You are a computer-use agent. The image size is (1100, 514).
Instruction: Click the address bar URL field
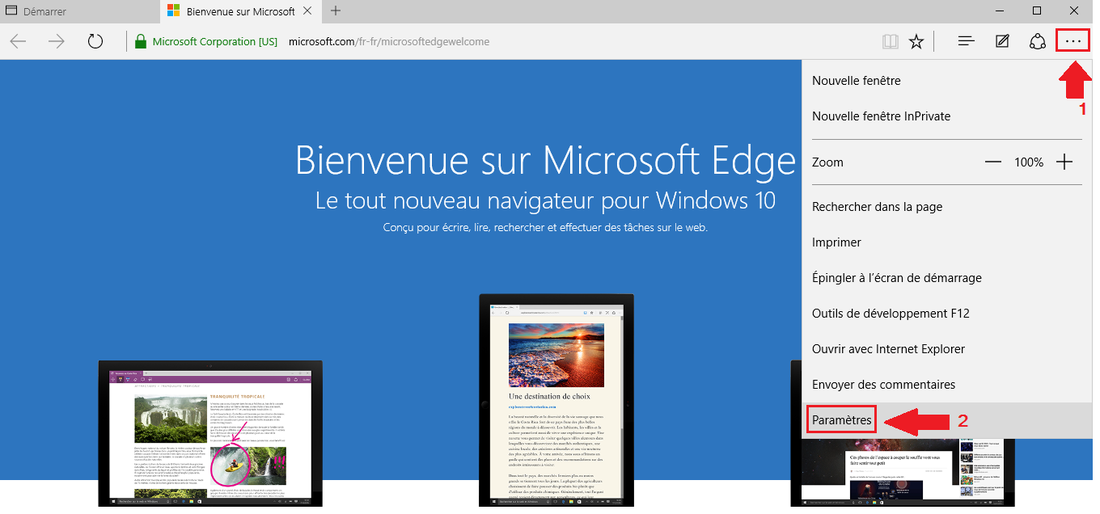pos(389,41)
